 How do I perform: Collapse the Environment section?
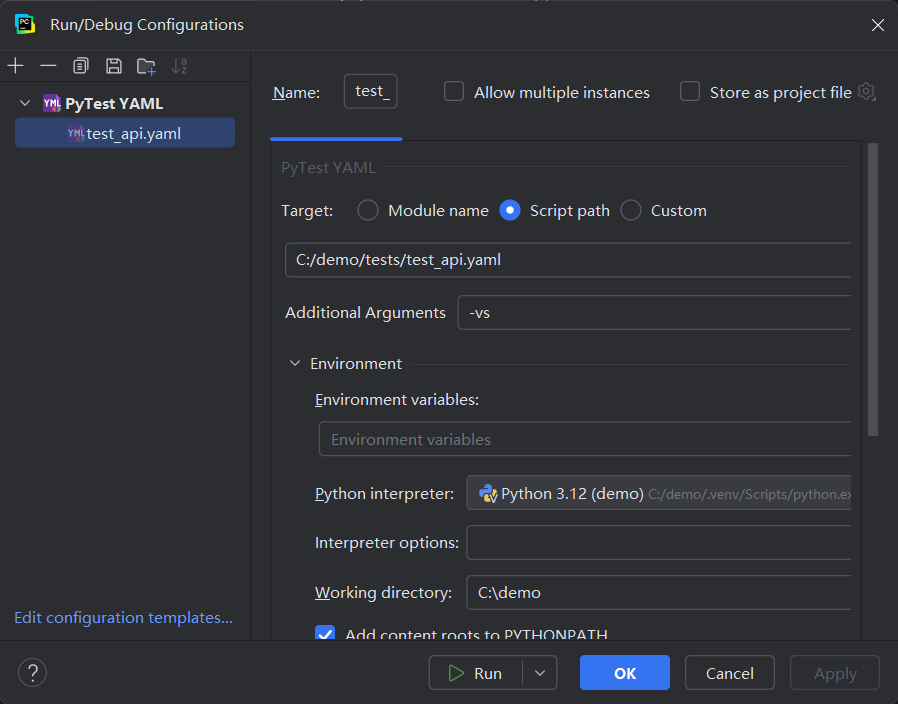[x=295, y=364]
